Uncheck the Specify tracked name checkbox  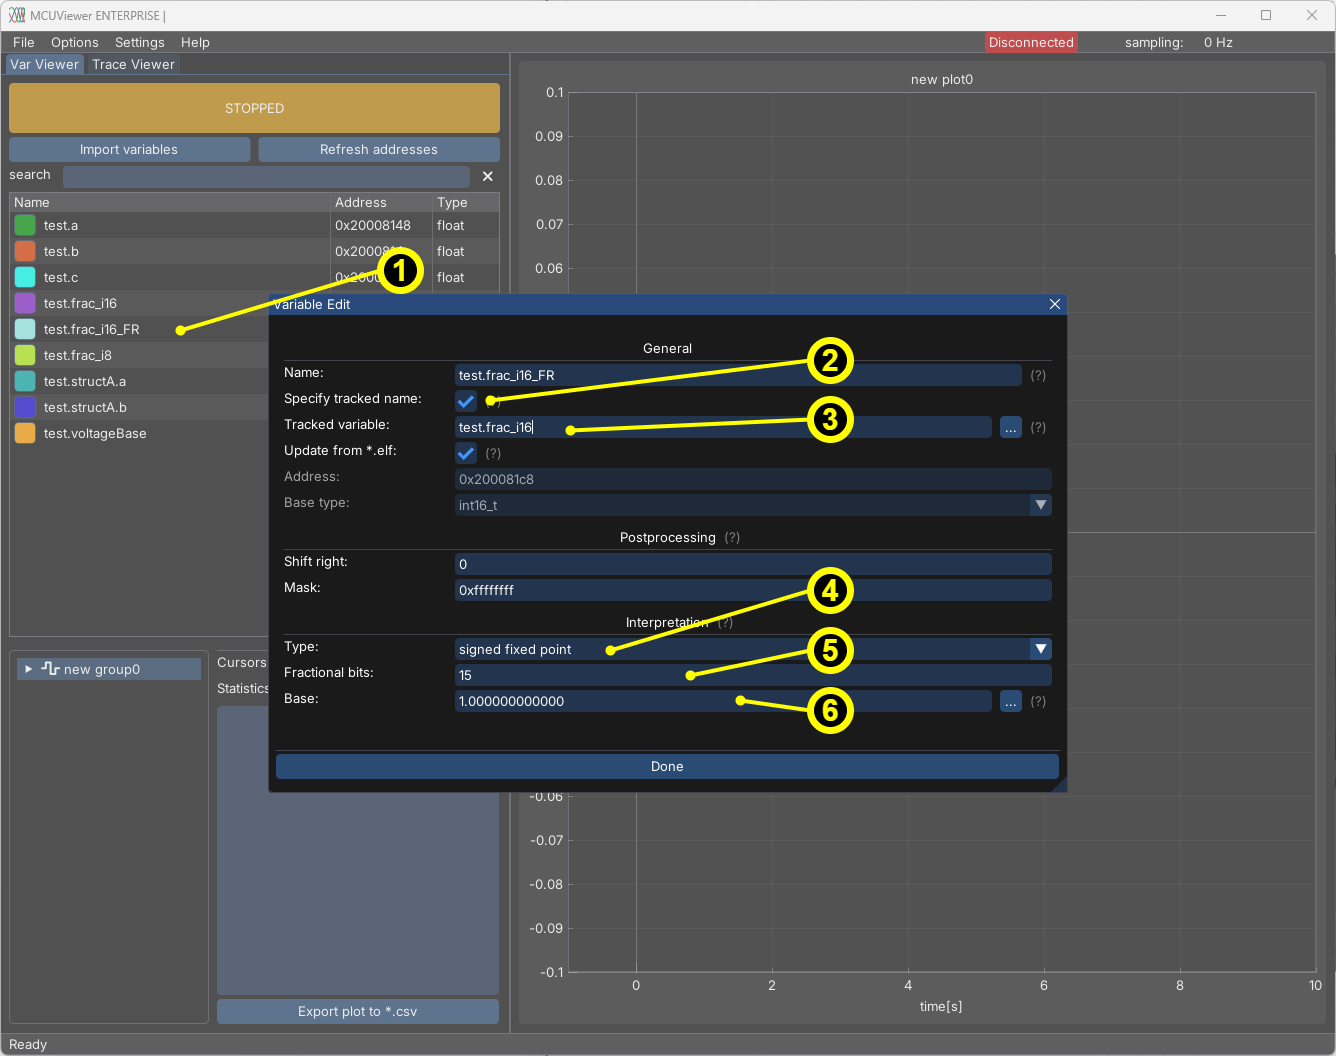(x=466, y=402)
